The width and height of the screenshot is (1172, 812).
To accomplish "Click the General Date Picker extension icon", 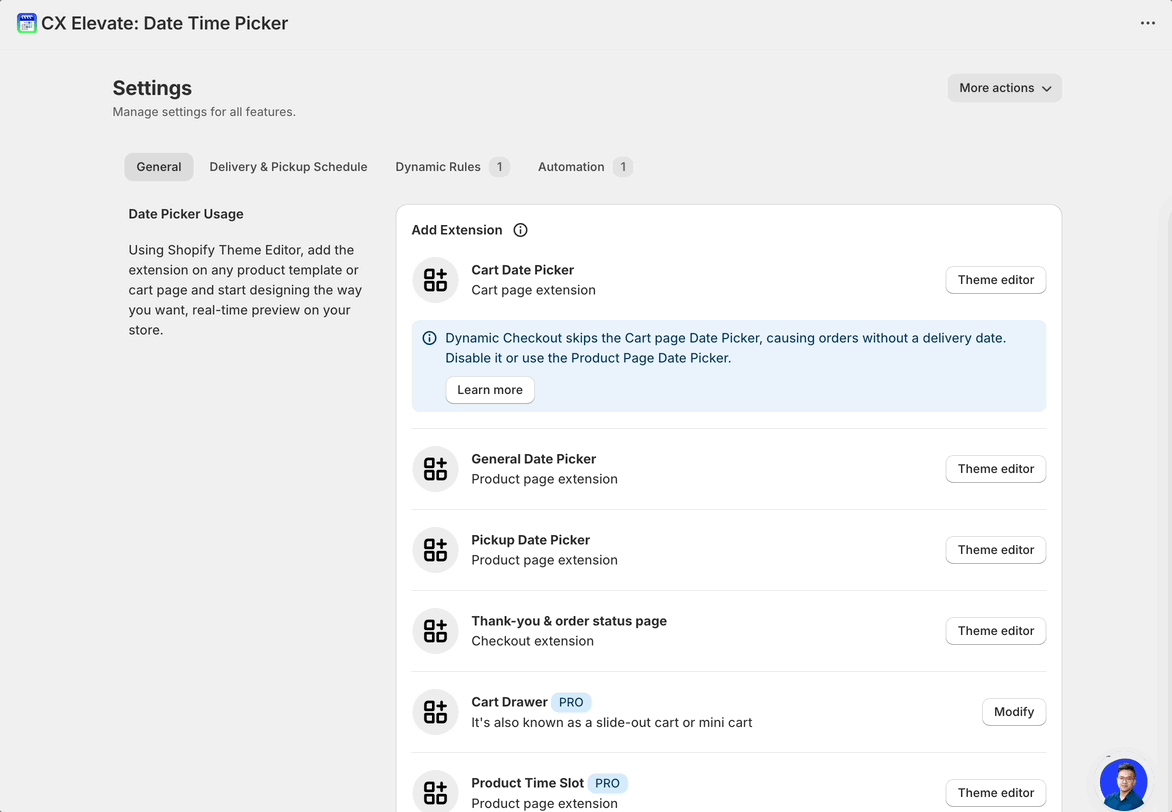I will (435, 470).
